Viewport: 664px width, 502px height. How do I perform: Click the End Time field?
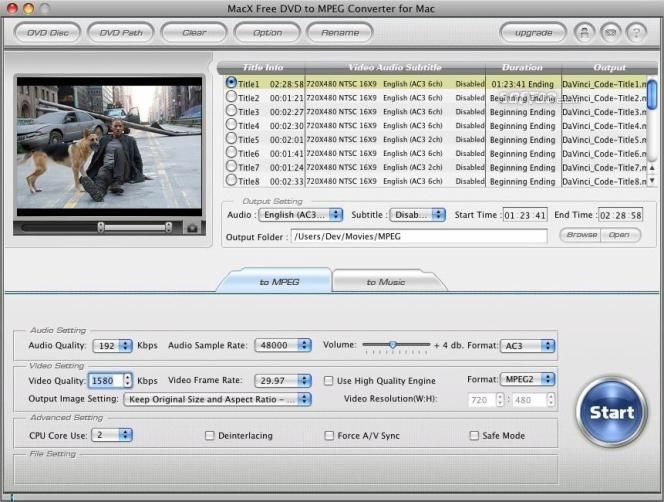[620, 215]
